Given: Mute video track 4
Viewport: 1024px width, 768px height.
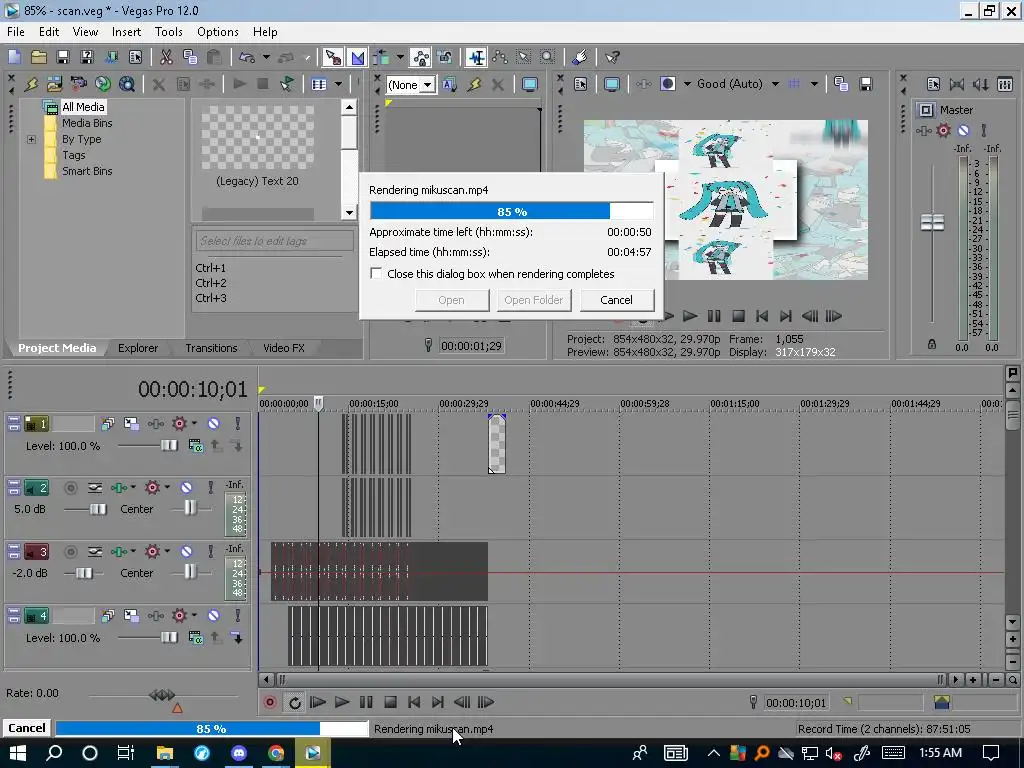Looking at the screenshot, I should tap(213, 616).
